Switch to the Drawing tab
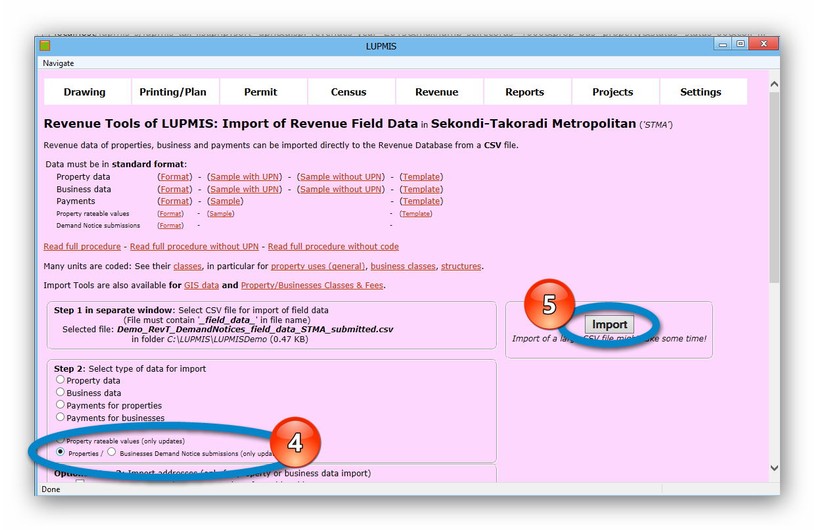 [85, 92]
